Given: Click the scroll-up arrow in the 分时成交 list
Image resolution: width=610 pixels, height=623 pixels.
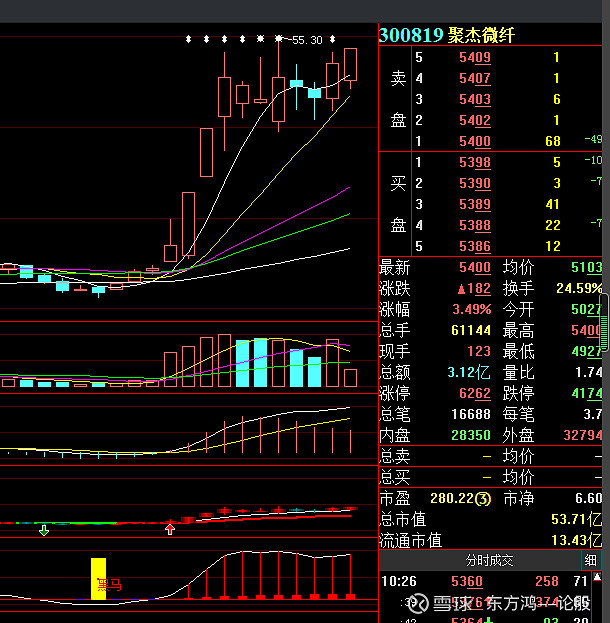Looking at the screenshot, I should tap(597, 577).
